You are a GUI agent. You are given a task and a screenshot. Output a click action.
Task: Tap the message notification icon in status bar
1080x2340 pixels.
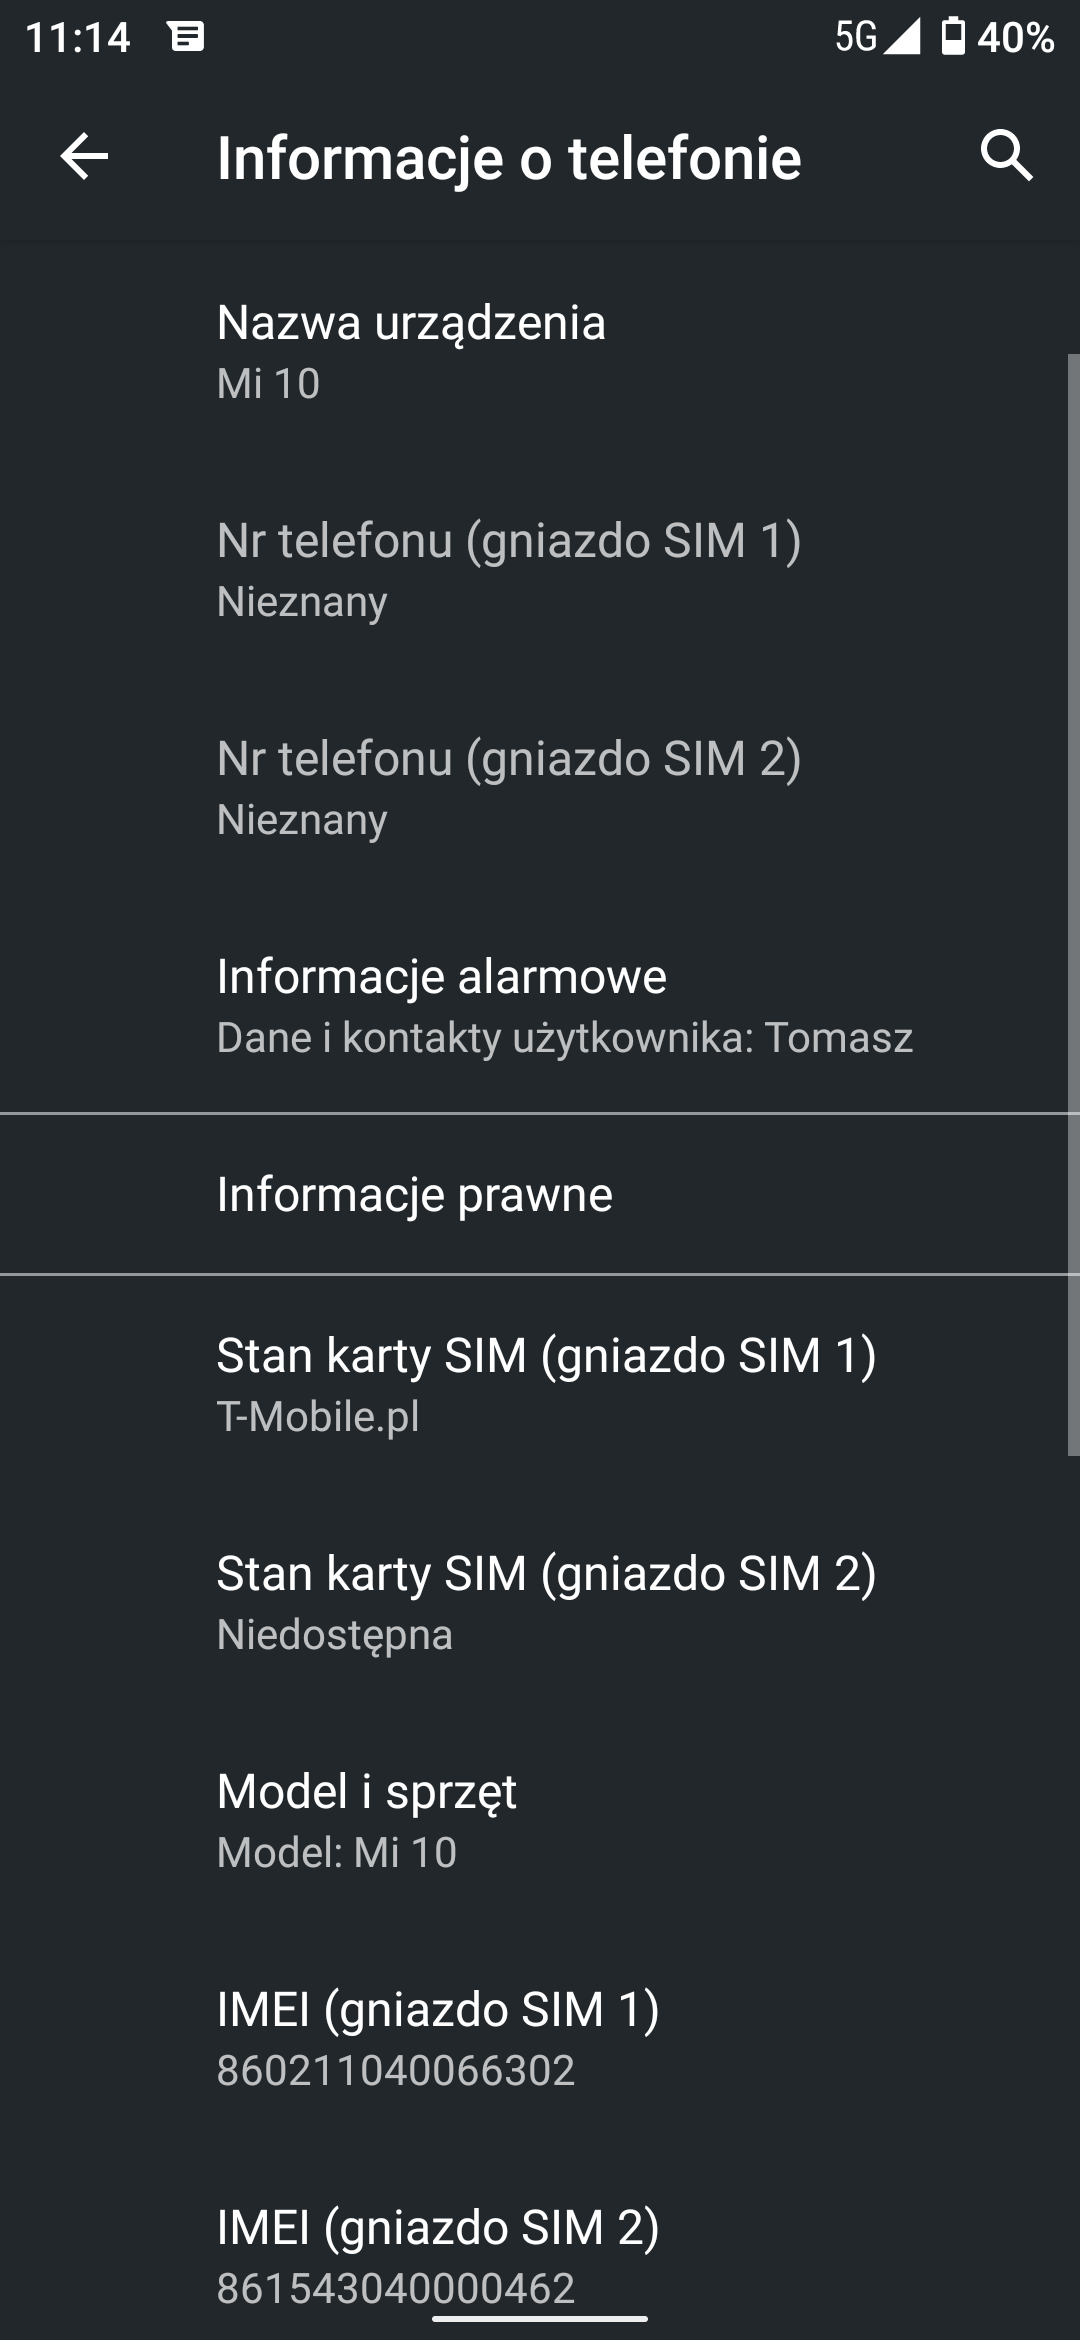(187, 37)
